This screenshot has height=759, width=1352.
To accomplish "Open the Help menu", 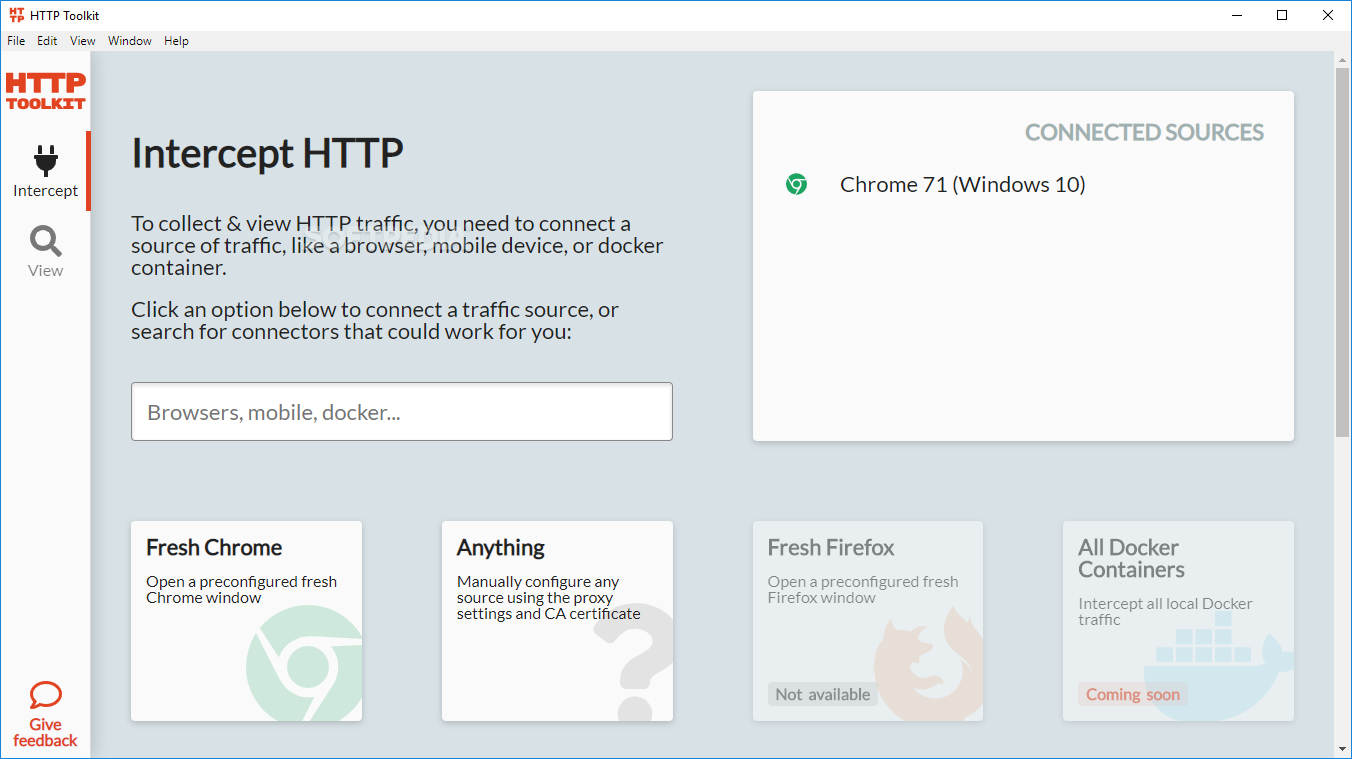I will click(x=176, y=41).
